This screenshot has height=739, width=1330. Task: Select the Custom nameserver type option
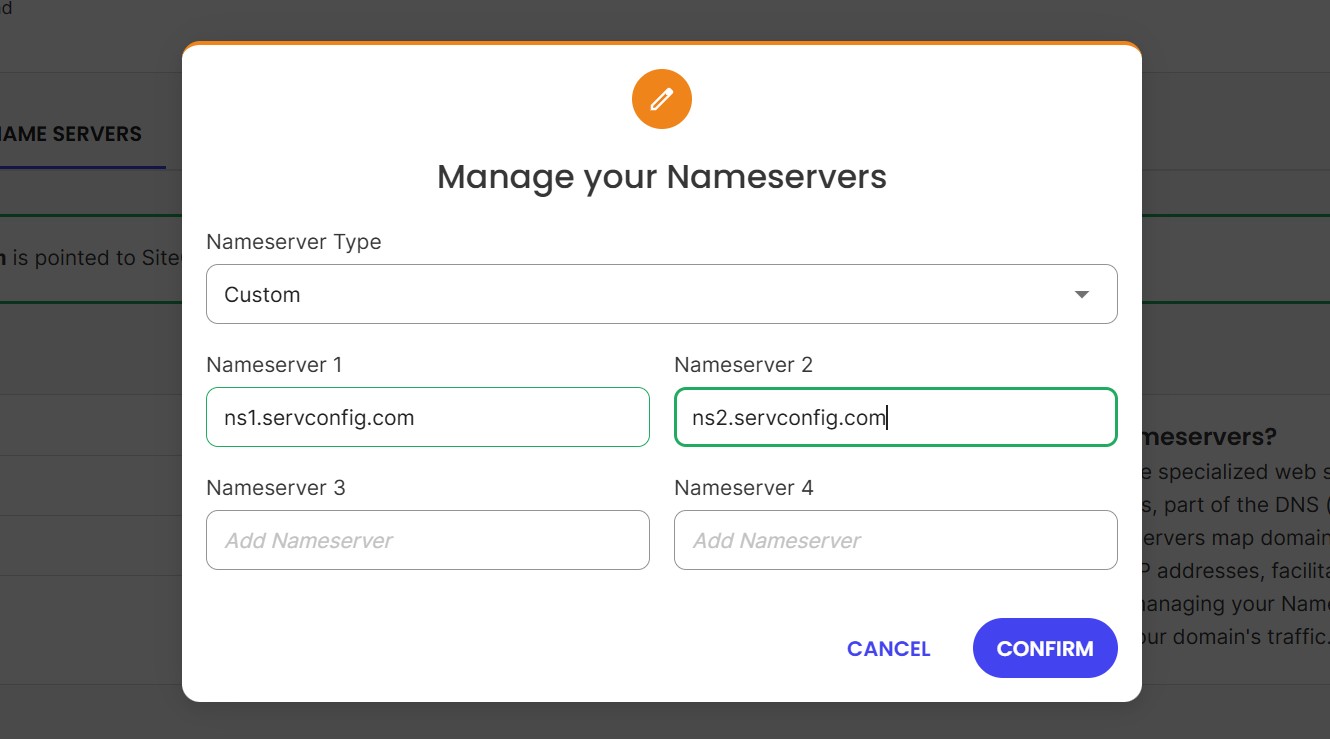pyautogui.click(x=262, y=294)
